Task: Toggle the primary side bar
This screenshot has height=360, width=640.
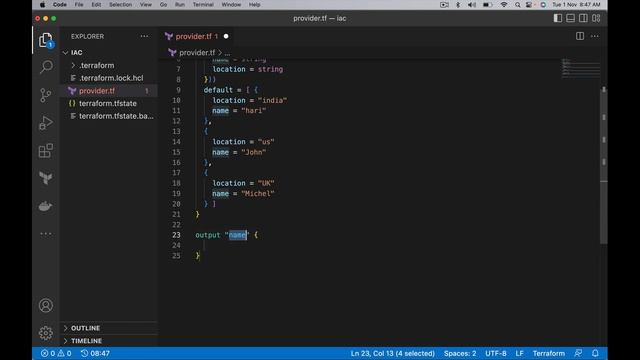Action: point(558,18)
